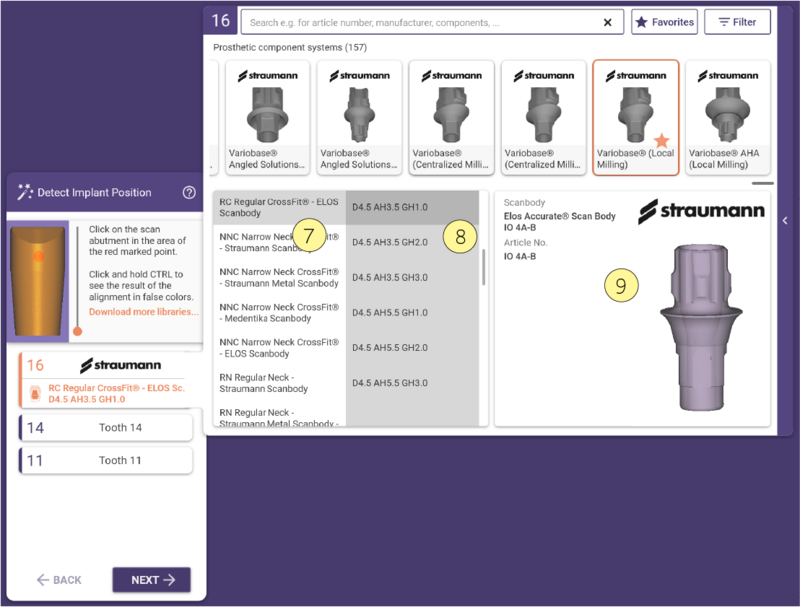Image resolution: width=800 pixels, height=607 pixels.
Task: Select tooth 16 Straumann entry
Action: tap(106, 380)
